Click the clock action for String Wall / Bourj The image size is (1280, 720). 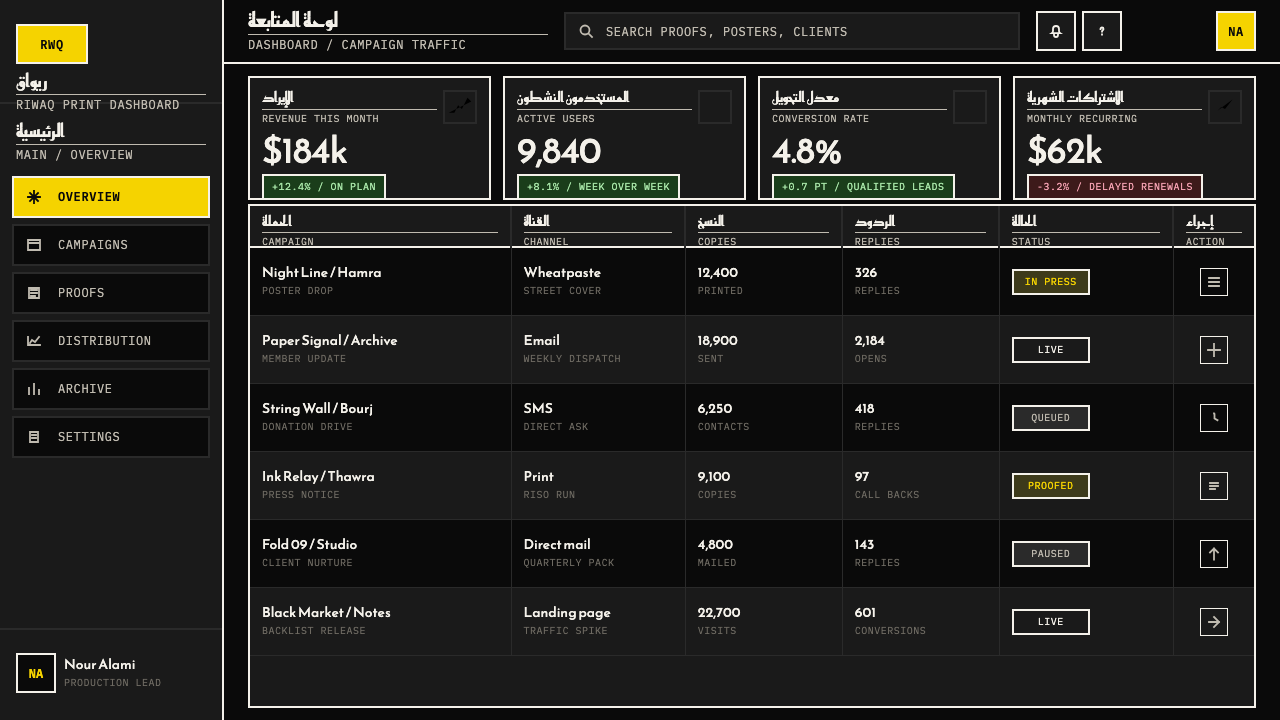(1214, 418)
